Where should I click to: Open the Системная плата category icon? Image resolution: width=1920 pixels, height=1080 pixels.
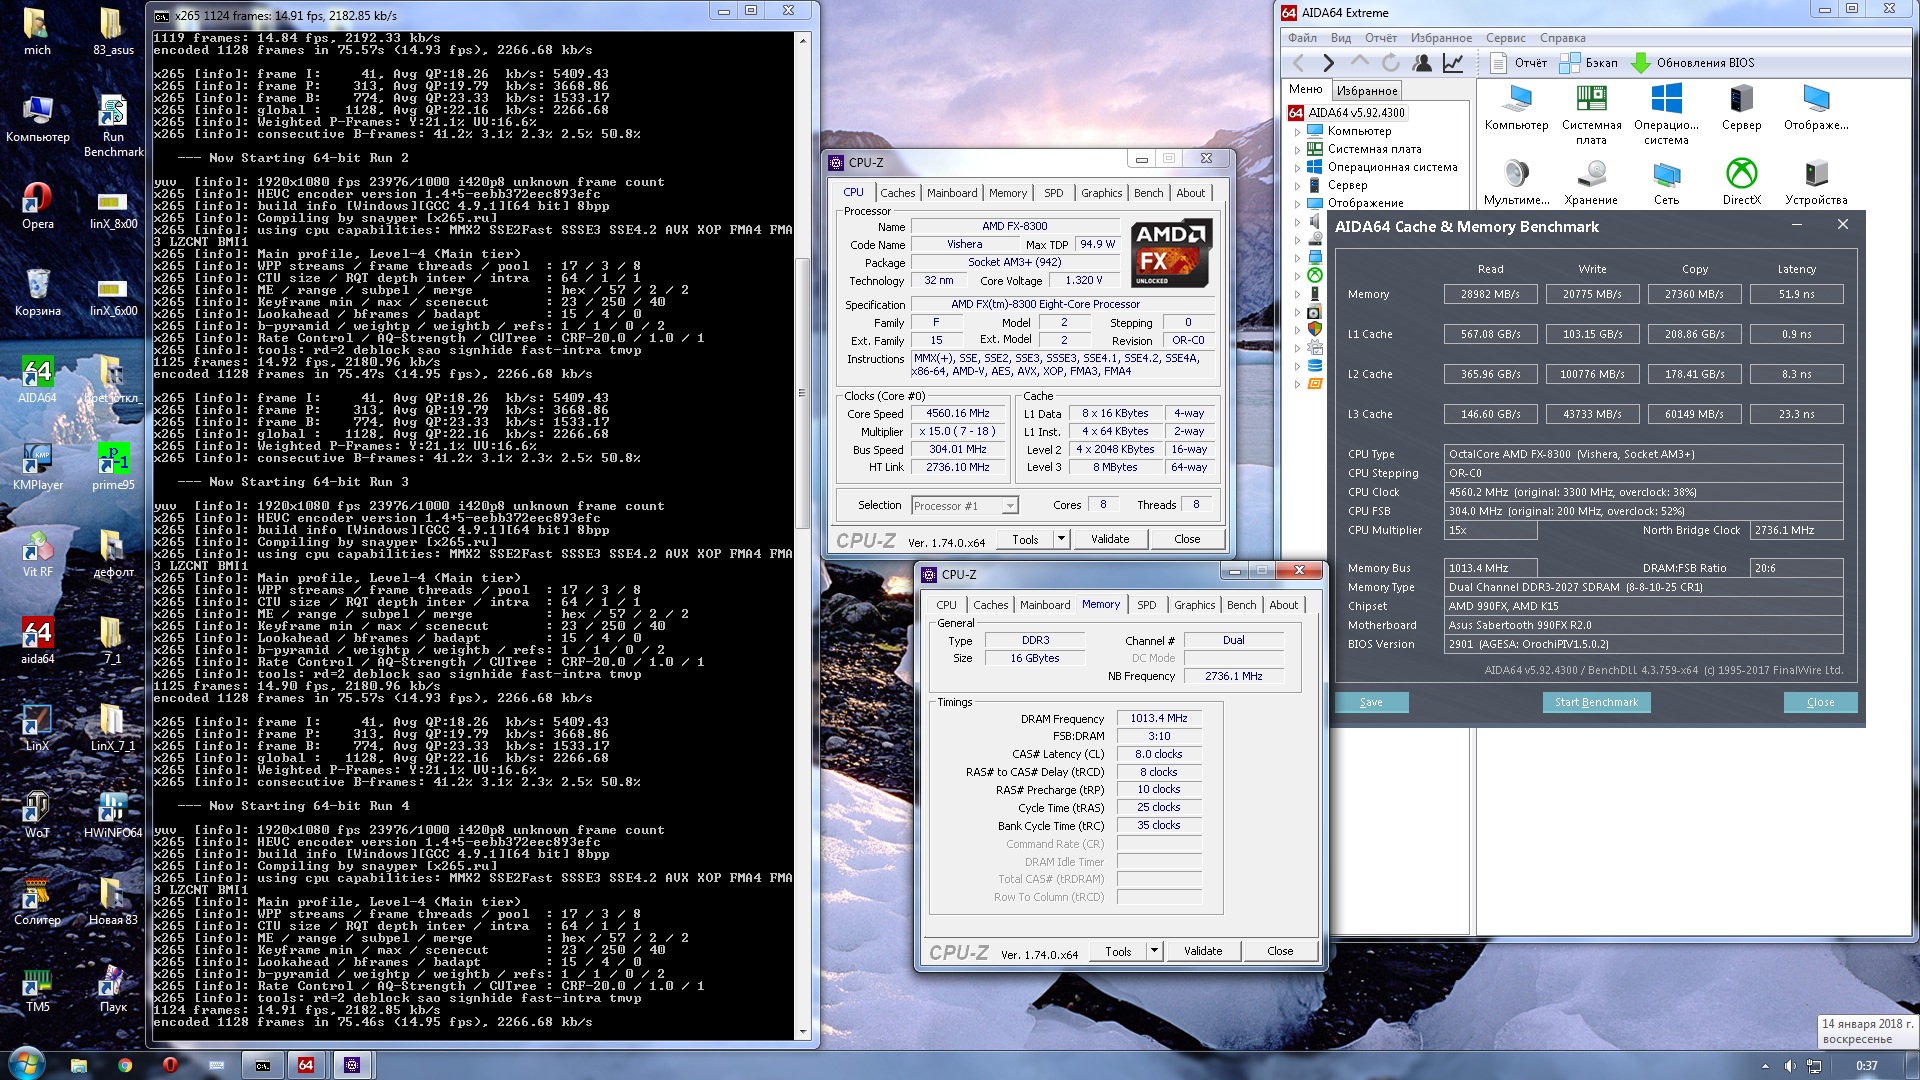(1591, 100)
